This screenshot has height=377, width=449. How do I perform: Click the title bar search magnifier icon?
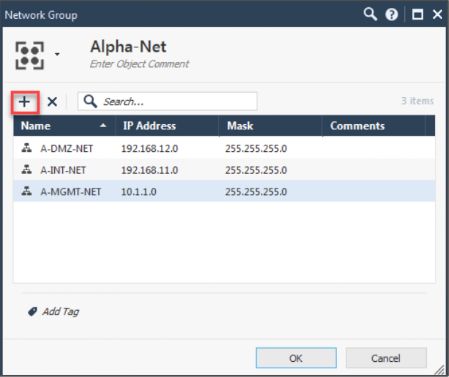click(x=370, y=14)
